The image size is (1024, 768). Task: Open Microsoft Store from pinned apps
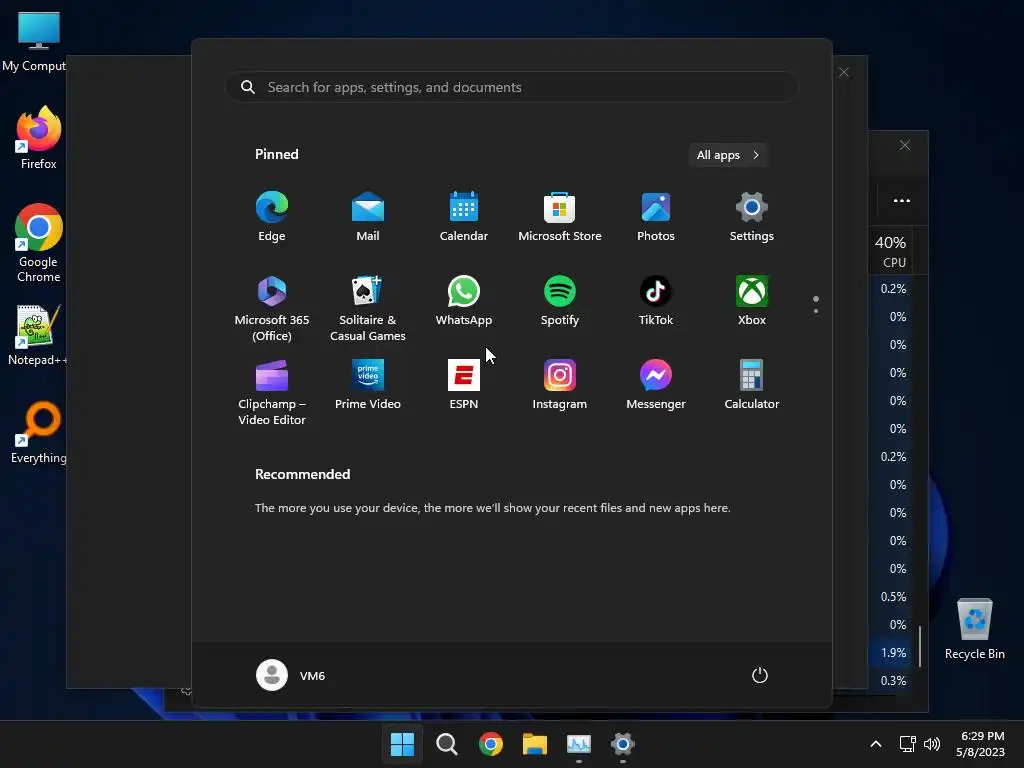coord(560,217)
